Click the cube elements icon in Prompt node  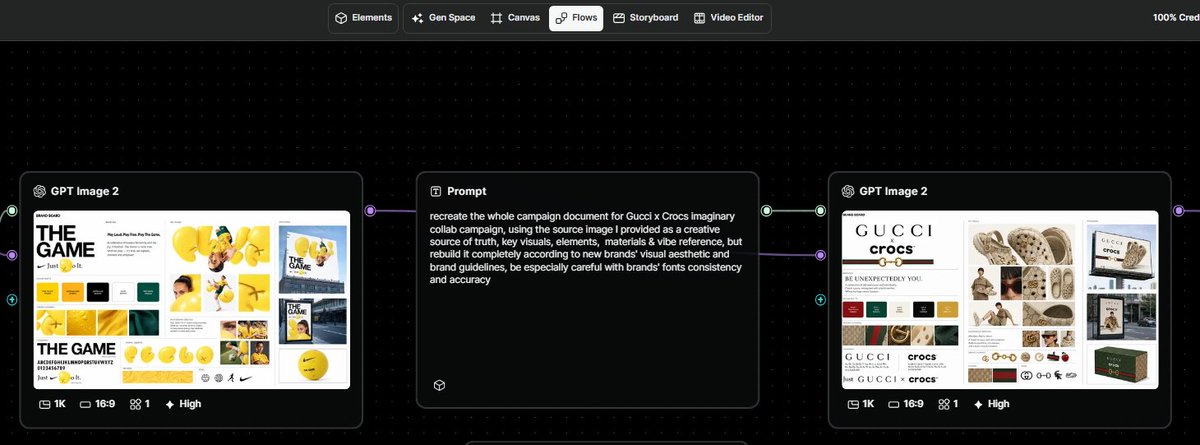point(438,386)
